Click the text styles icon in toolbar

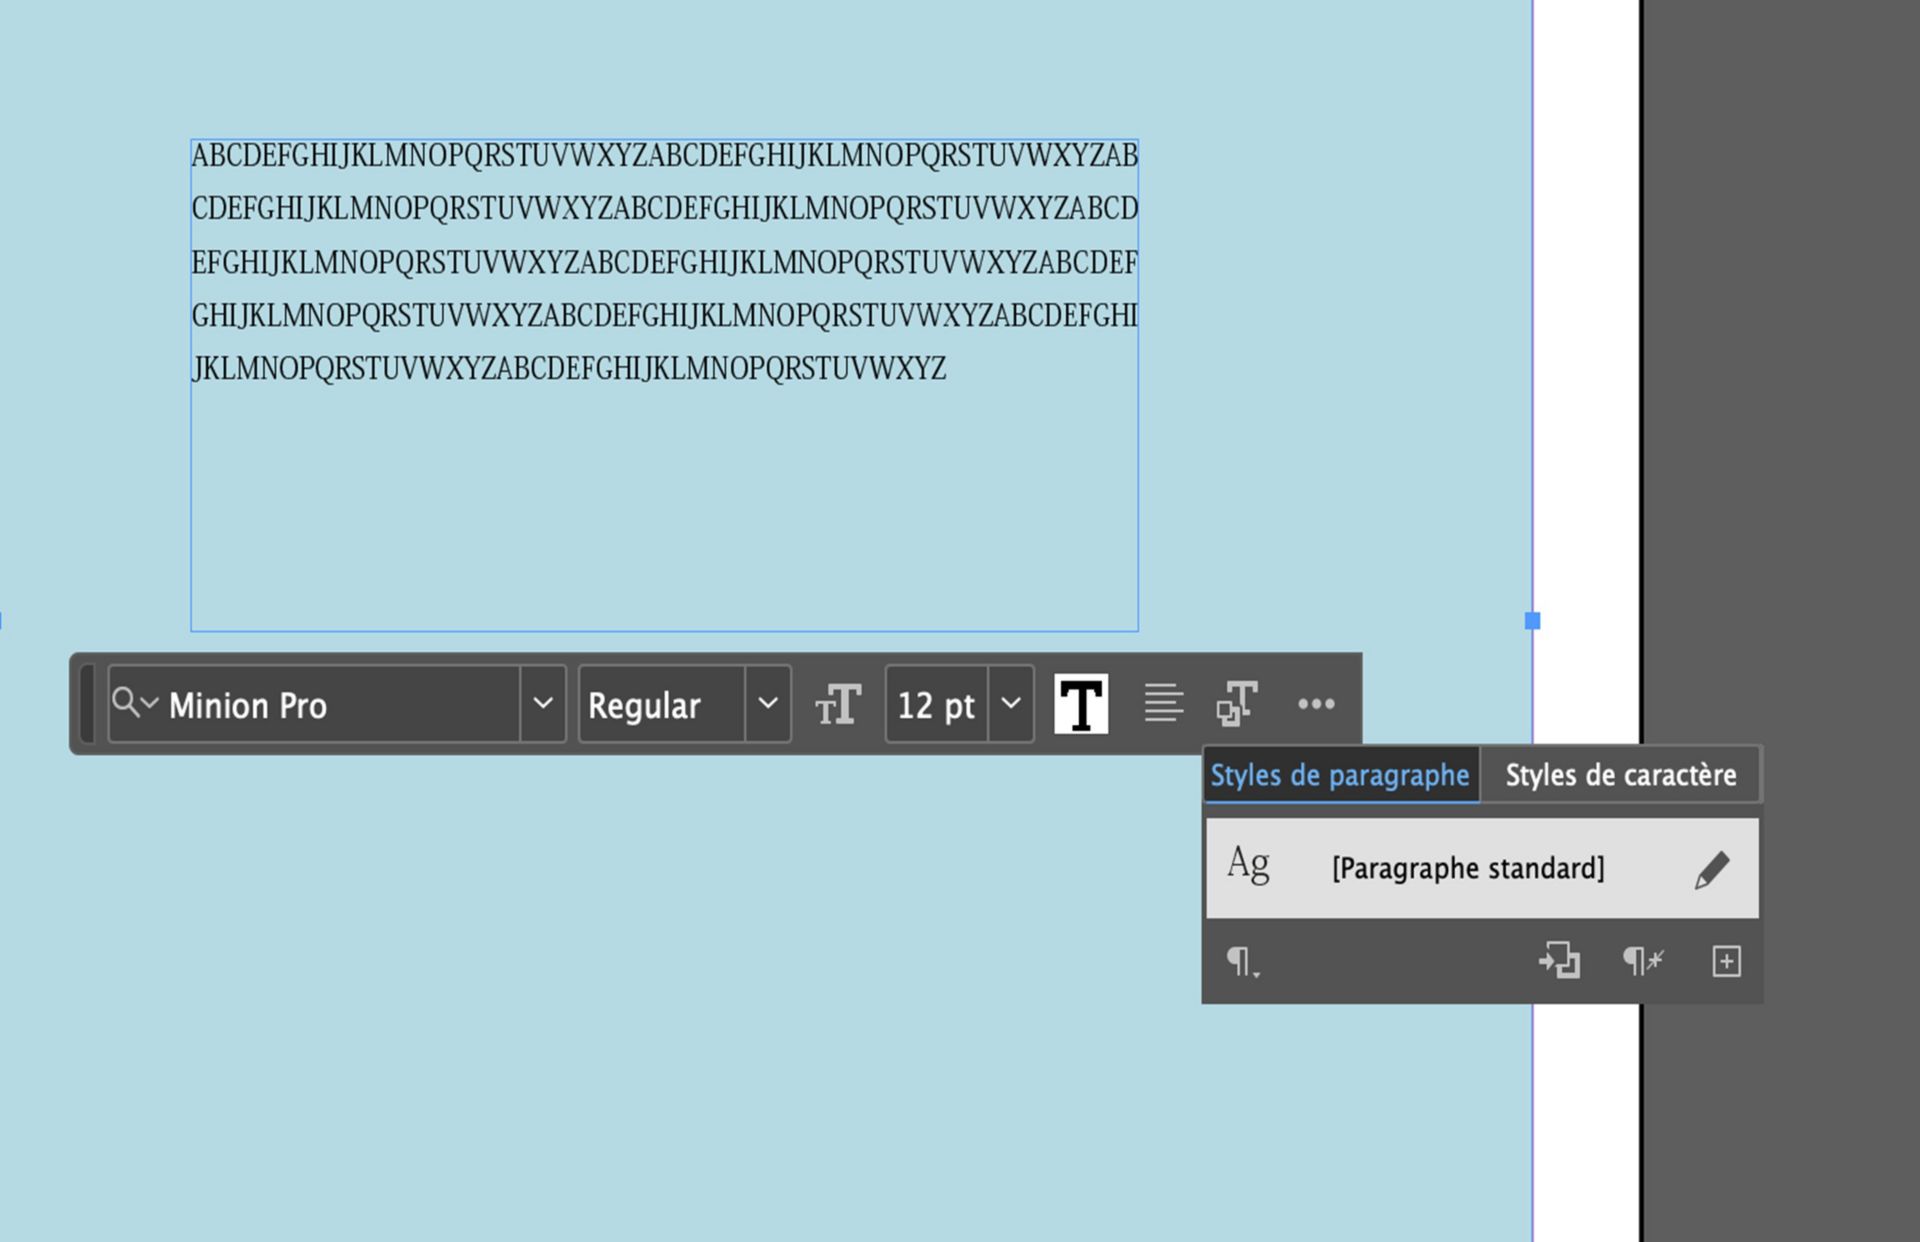1237,703
